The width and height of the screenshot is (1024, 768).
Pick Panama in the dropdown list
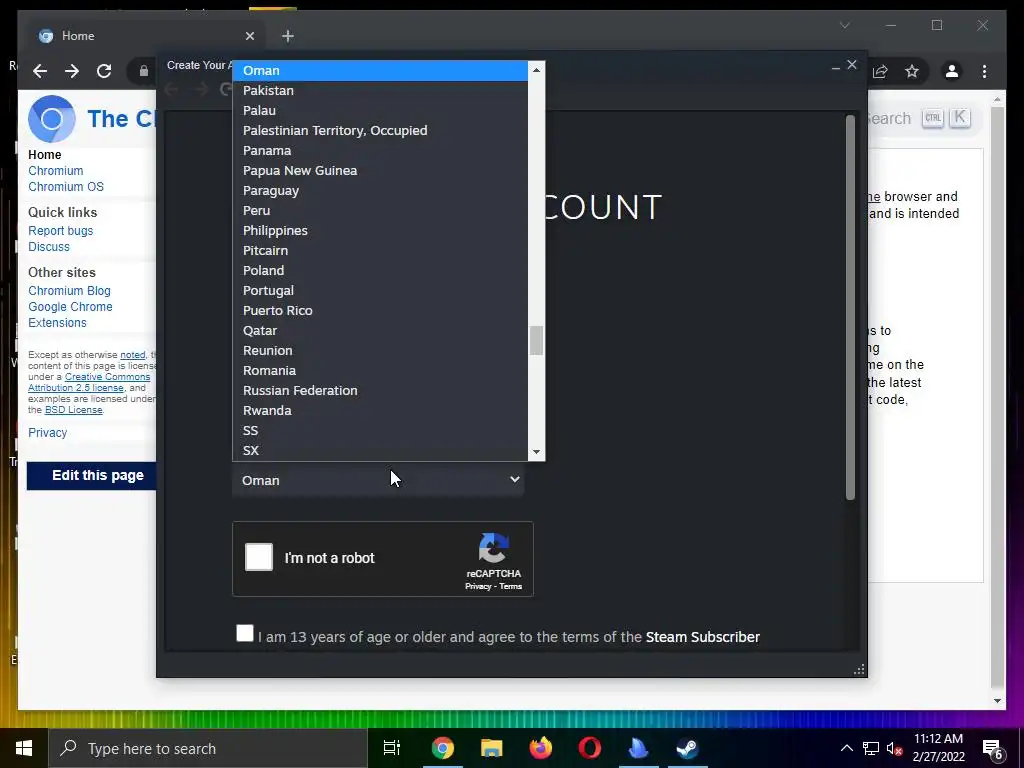[x=380, y=151]
